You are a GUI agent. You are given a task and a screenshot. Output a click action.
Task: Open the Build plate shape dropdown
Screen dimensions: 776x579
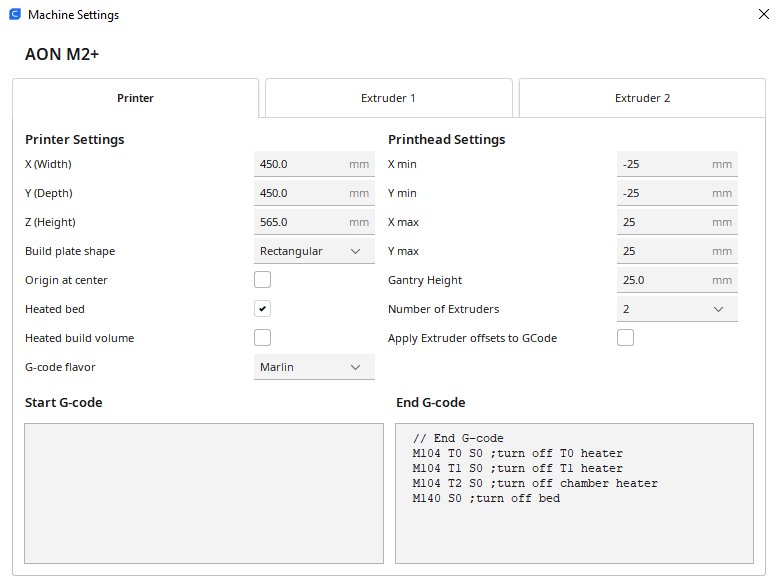(x=314, y=251)
